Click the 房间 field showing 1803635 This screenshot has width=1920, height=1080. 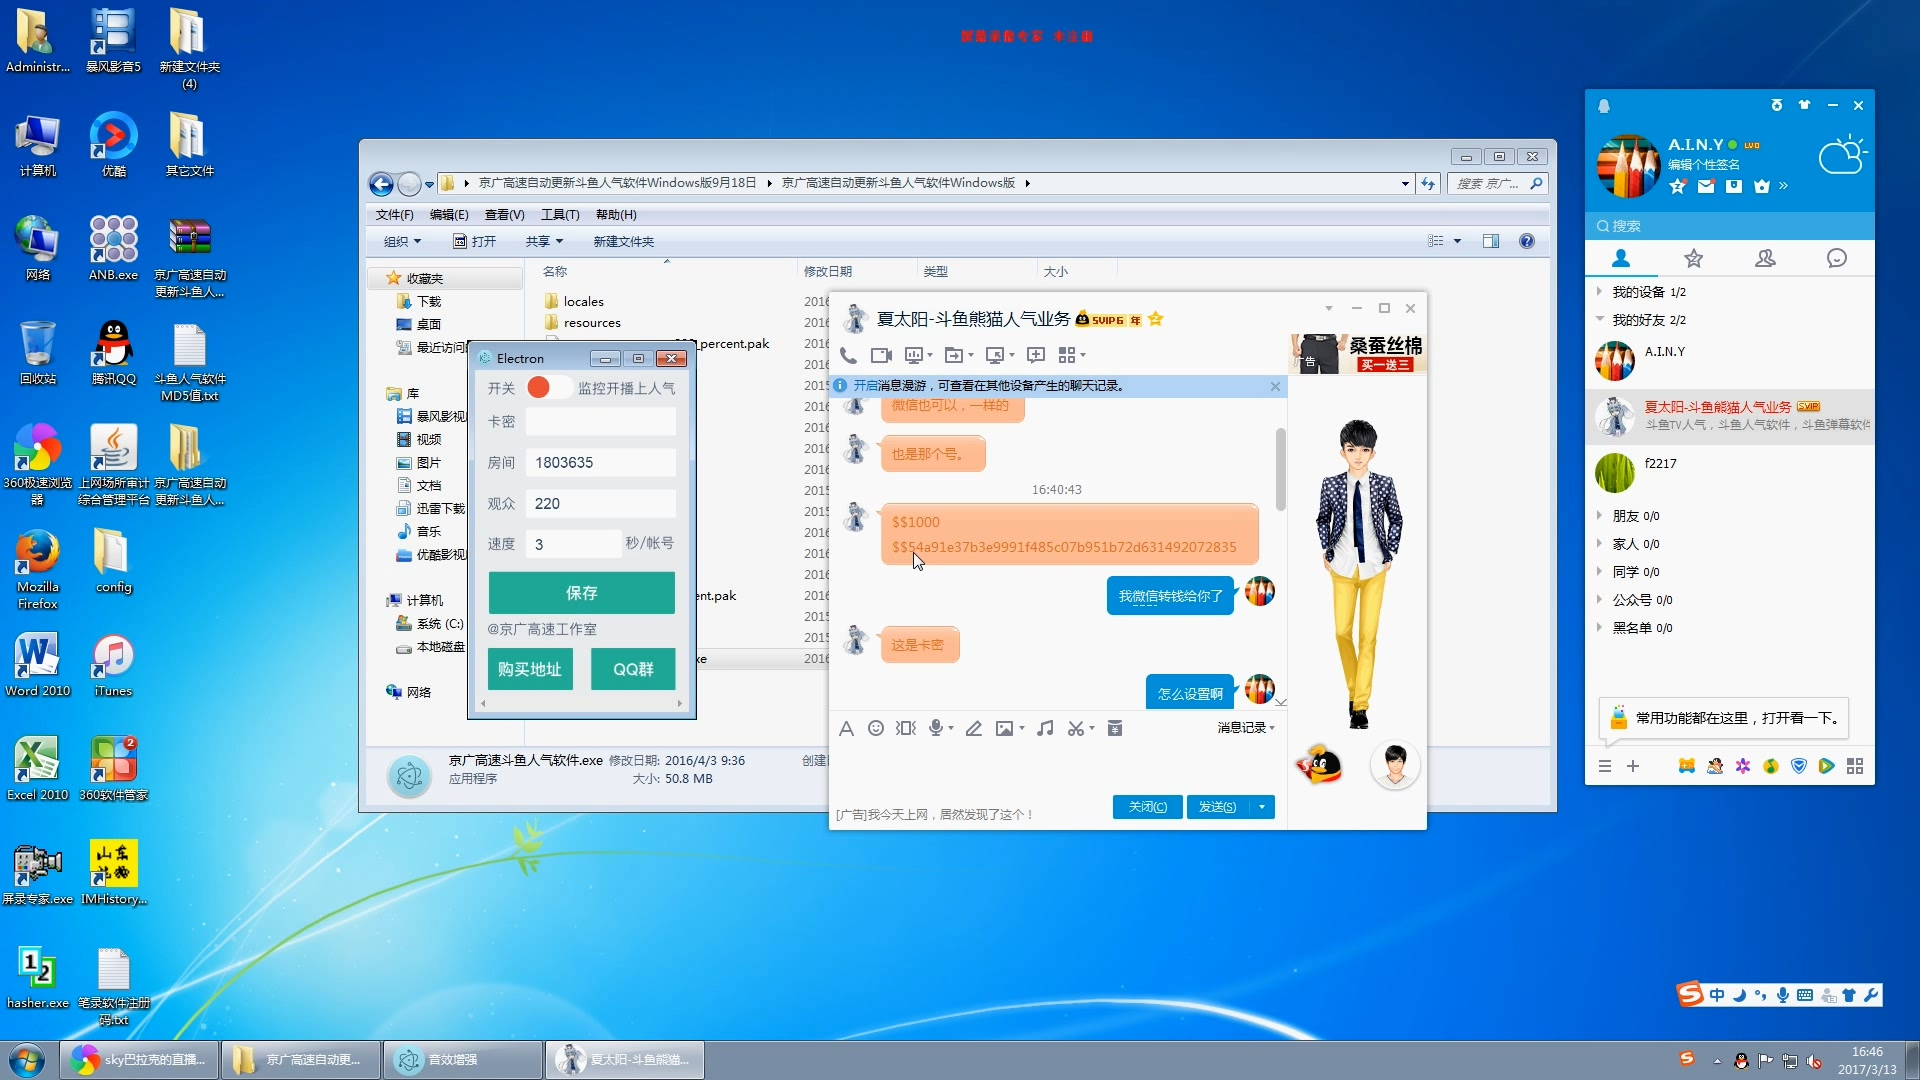point(601,462)
